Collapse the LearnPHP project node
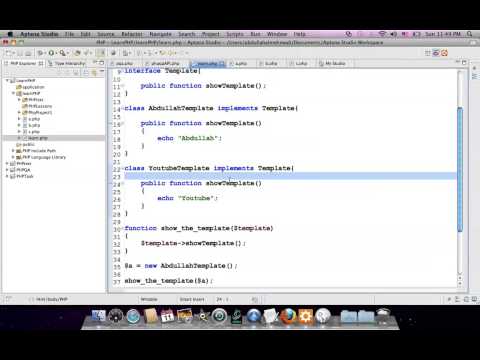 pyautogui.click(x=7, y=81)
